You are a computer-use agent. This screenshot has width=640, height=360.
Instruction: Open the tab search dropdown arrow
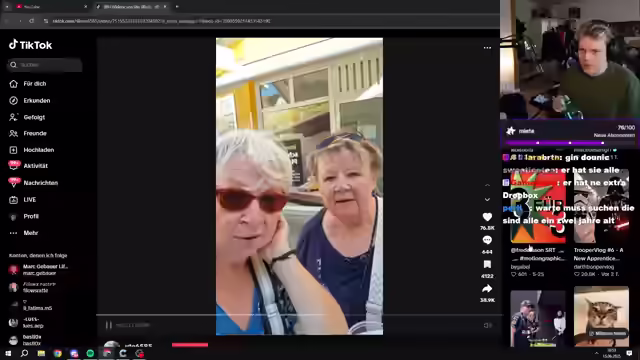(x=7, y=7)
